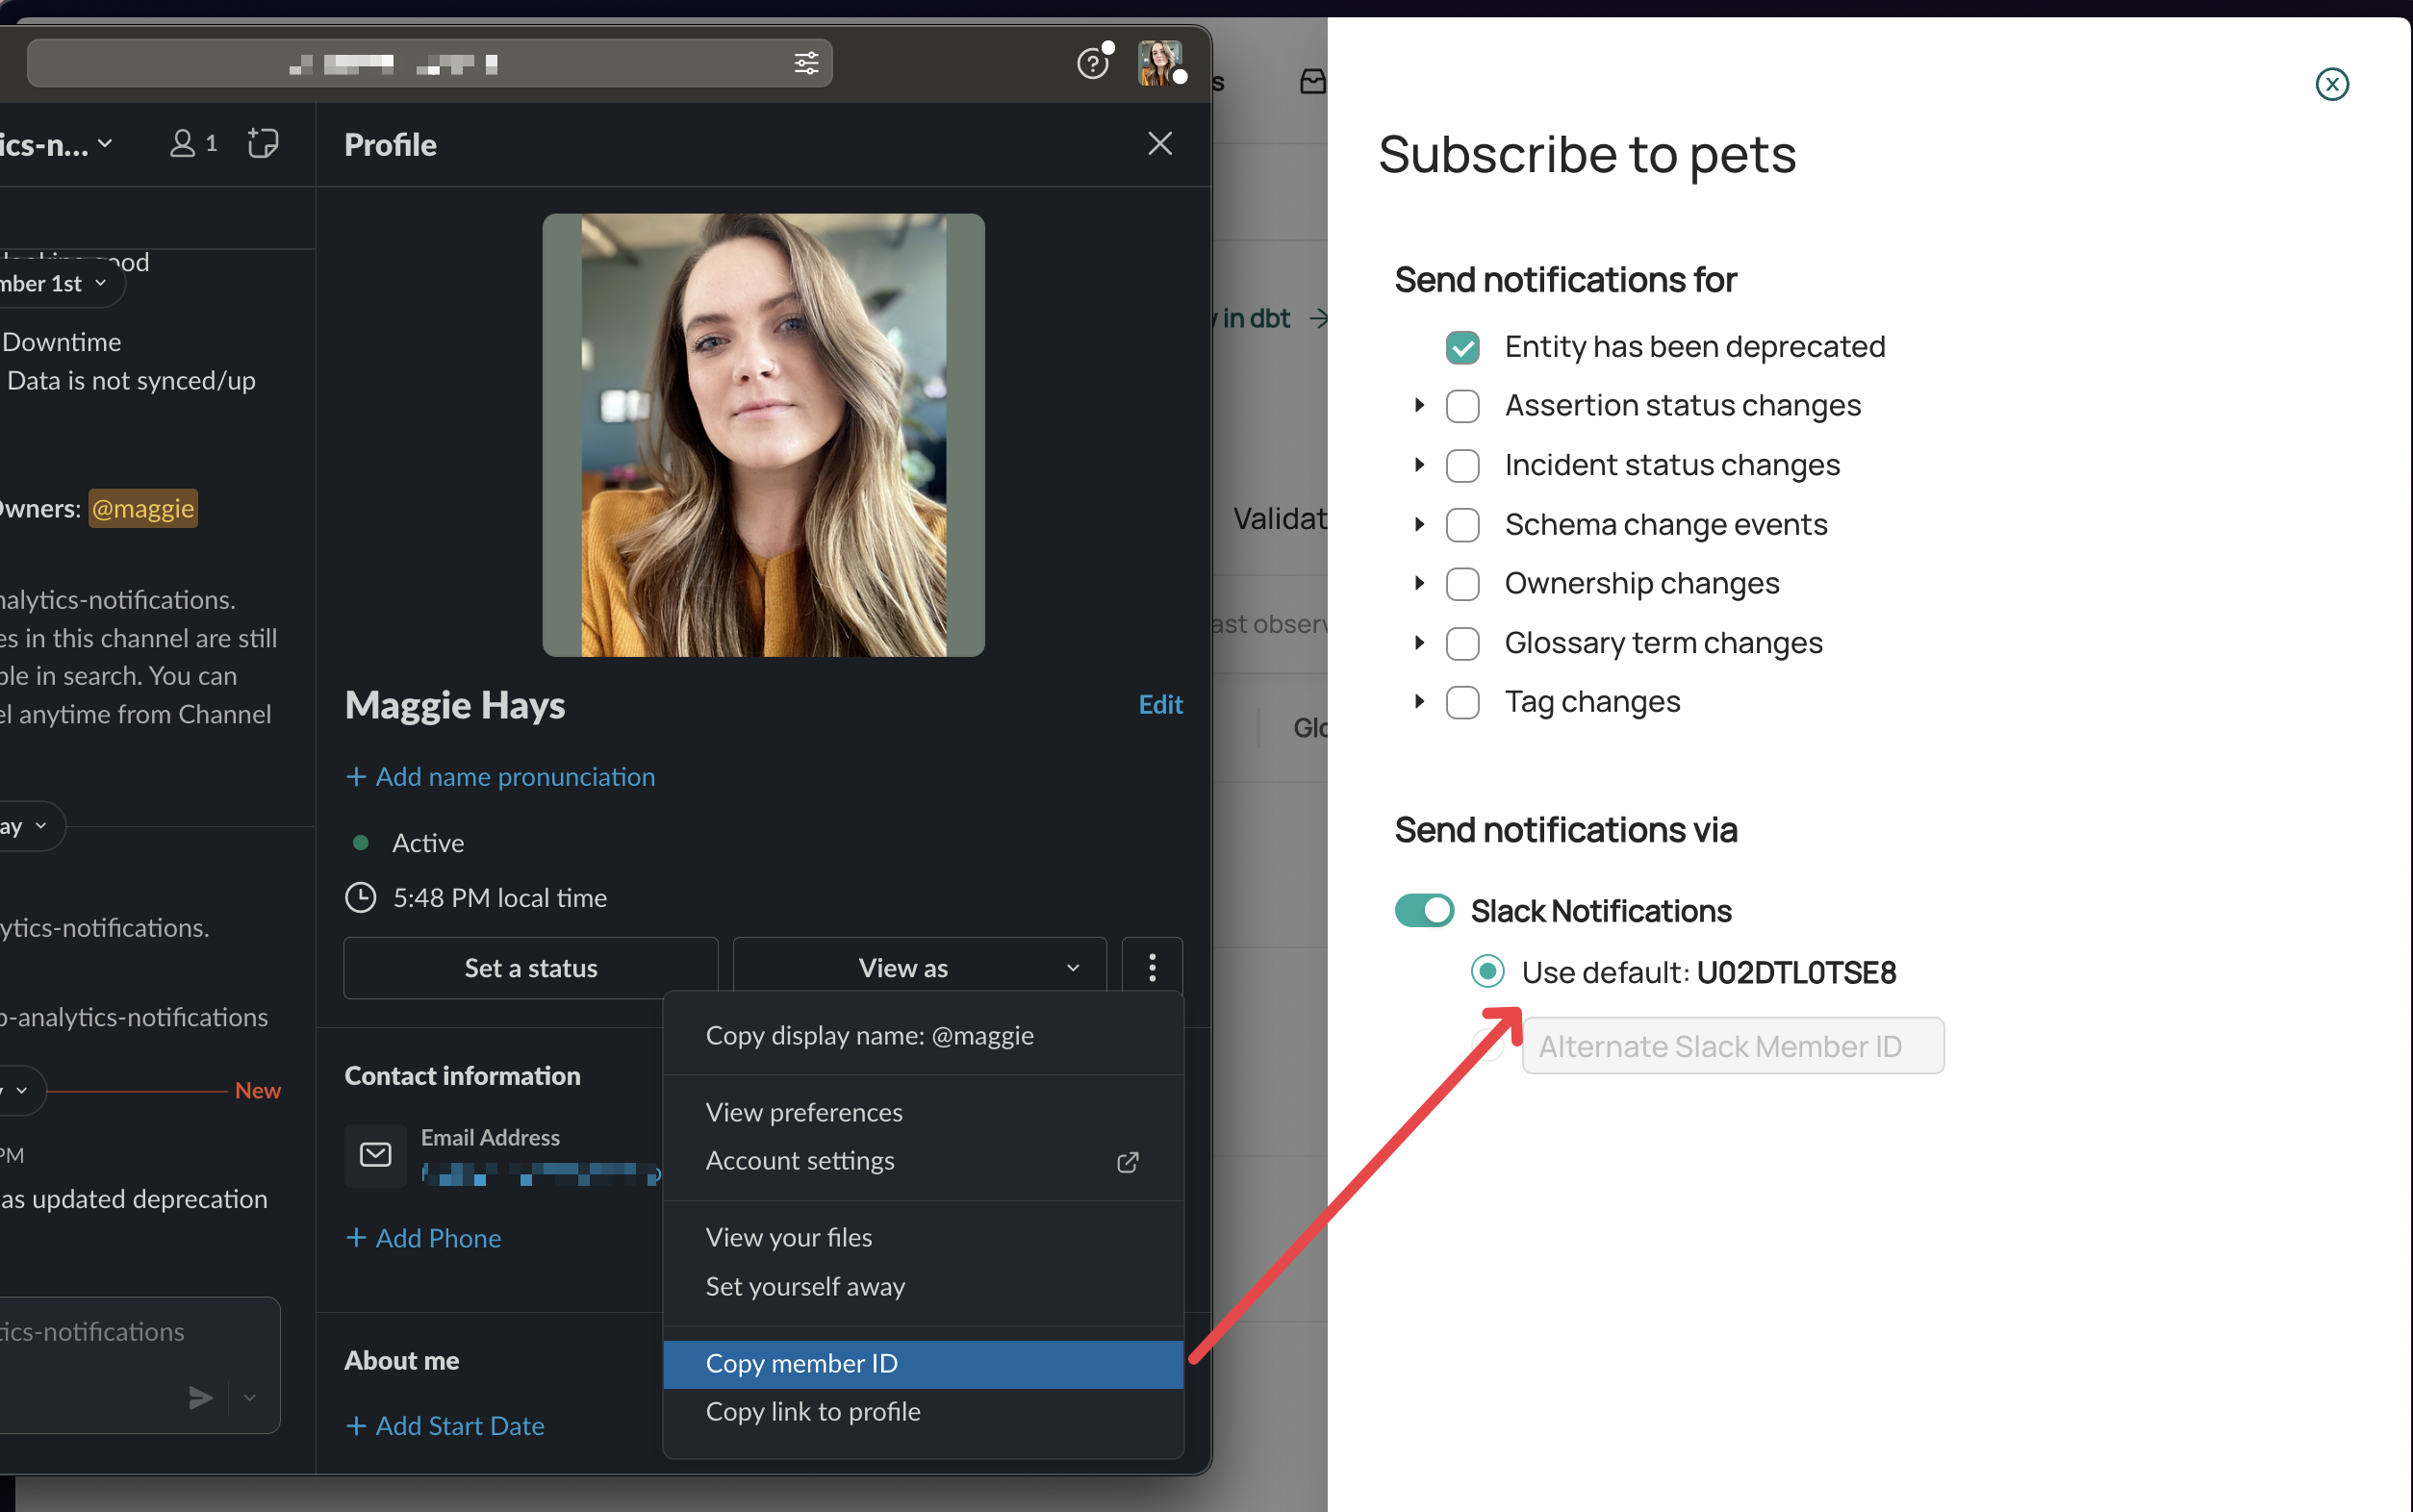Select the Use default member ID radio

(x=1487, y=971)
